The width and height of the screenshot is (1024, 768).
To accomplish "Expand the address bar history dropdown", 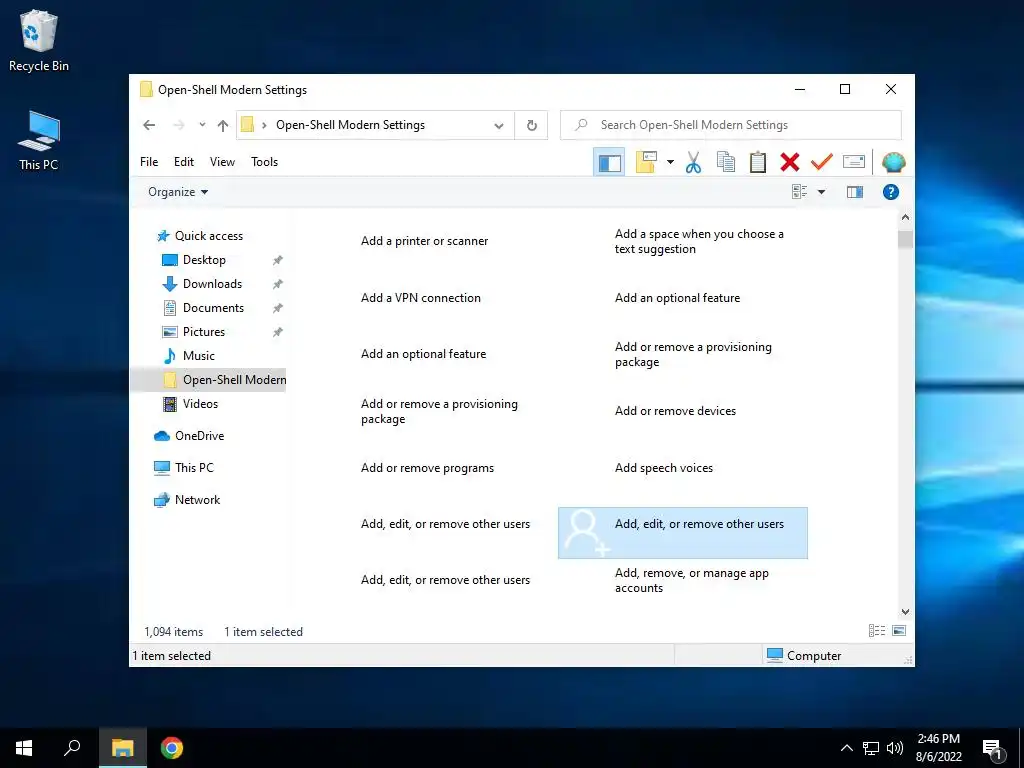I will (x=499, y=125).
